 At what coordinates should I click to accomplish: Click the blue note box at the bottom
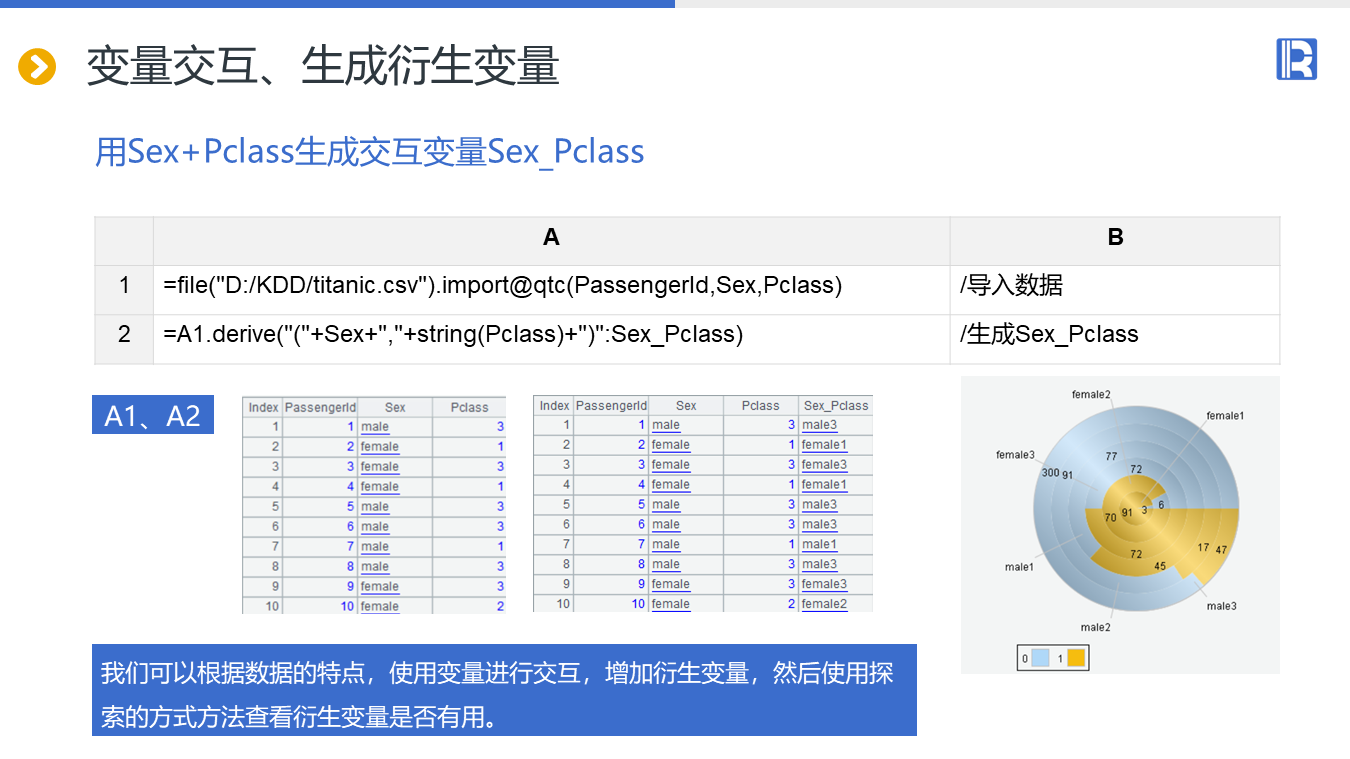tap(504, 690)
